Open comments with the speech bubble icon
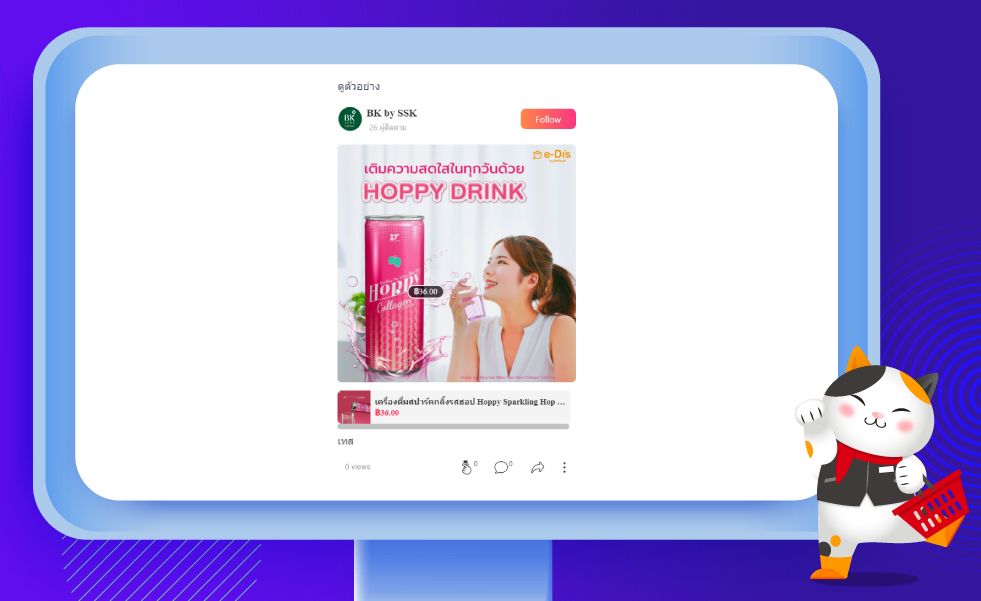 point(501,467)
